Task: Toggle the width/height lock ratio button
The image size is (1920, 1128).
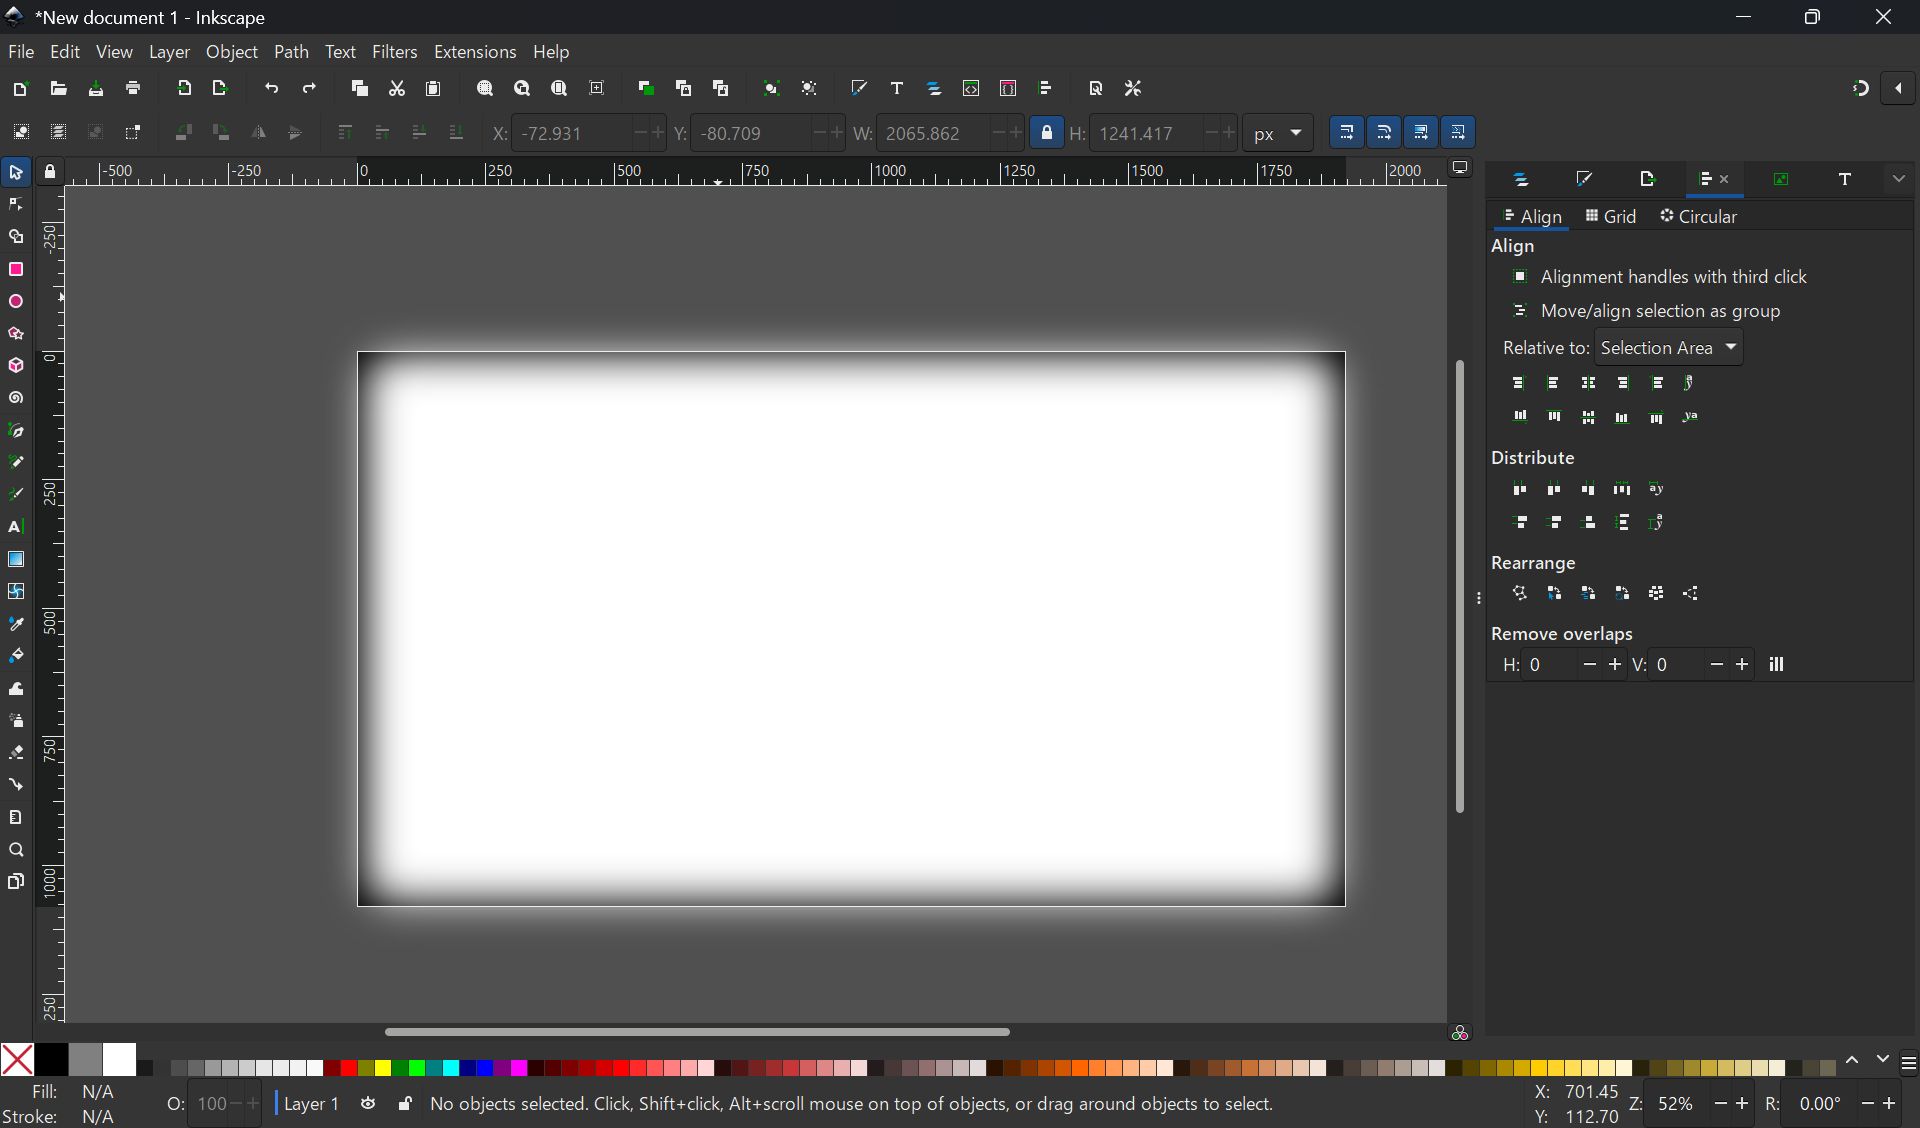Action: point(1046,132)
